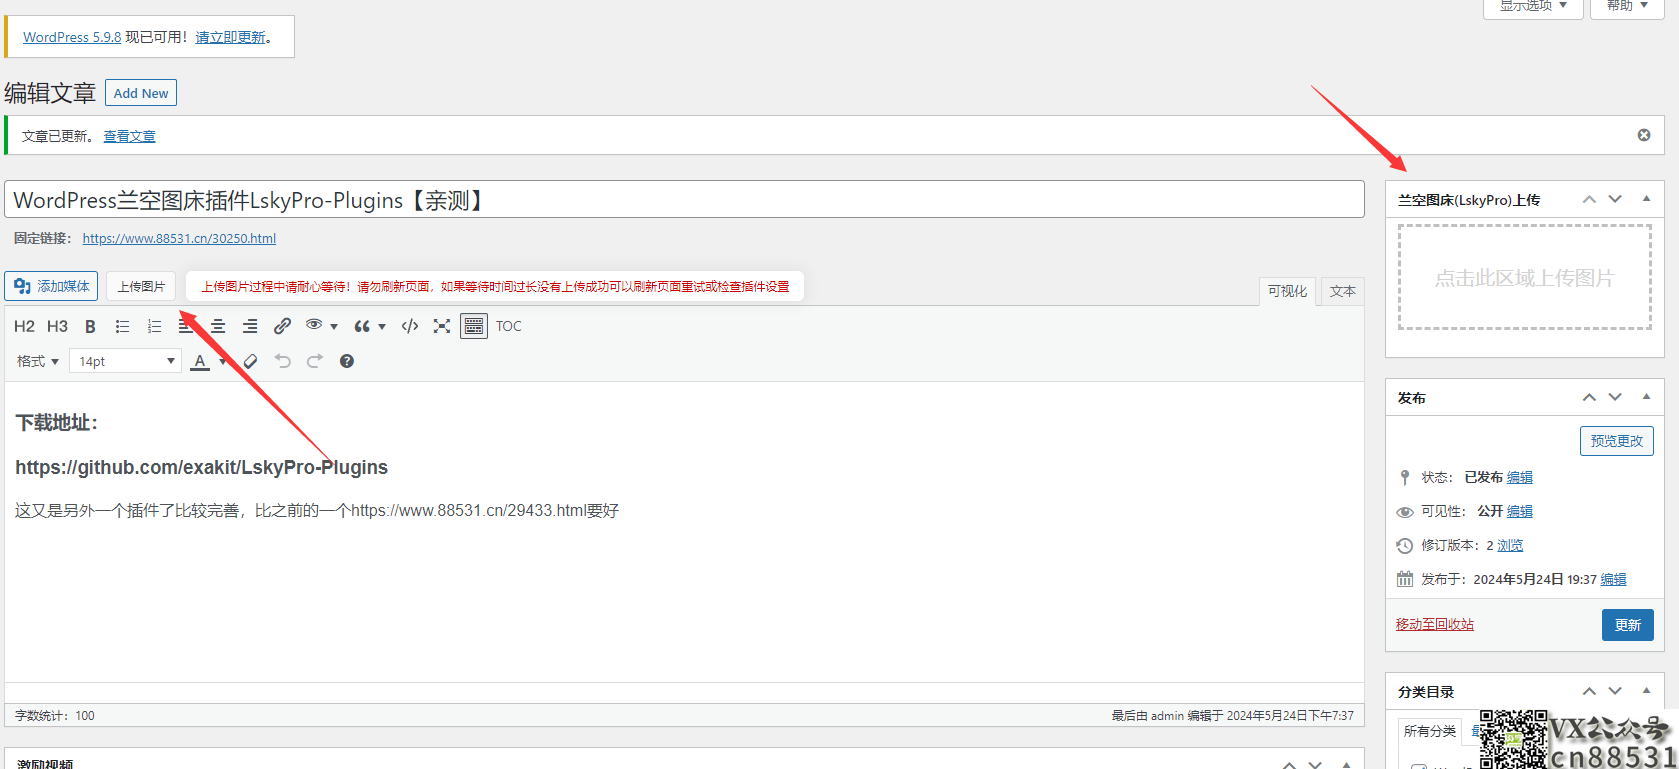The height and width of the screenshot is (769, 1679).
Task: Enter distraction-free fullscreen mode
Action: pyautogui.click(x=442, y=326)
